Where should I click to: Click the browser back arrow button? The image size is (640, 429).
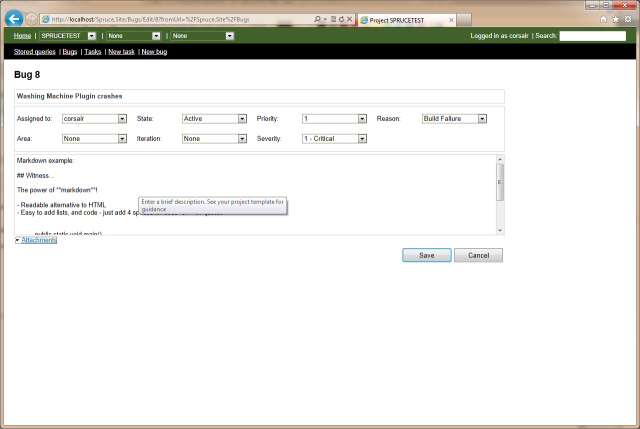[14, 19]
